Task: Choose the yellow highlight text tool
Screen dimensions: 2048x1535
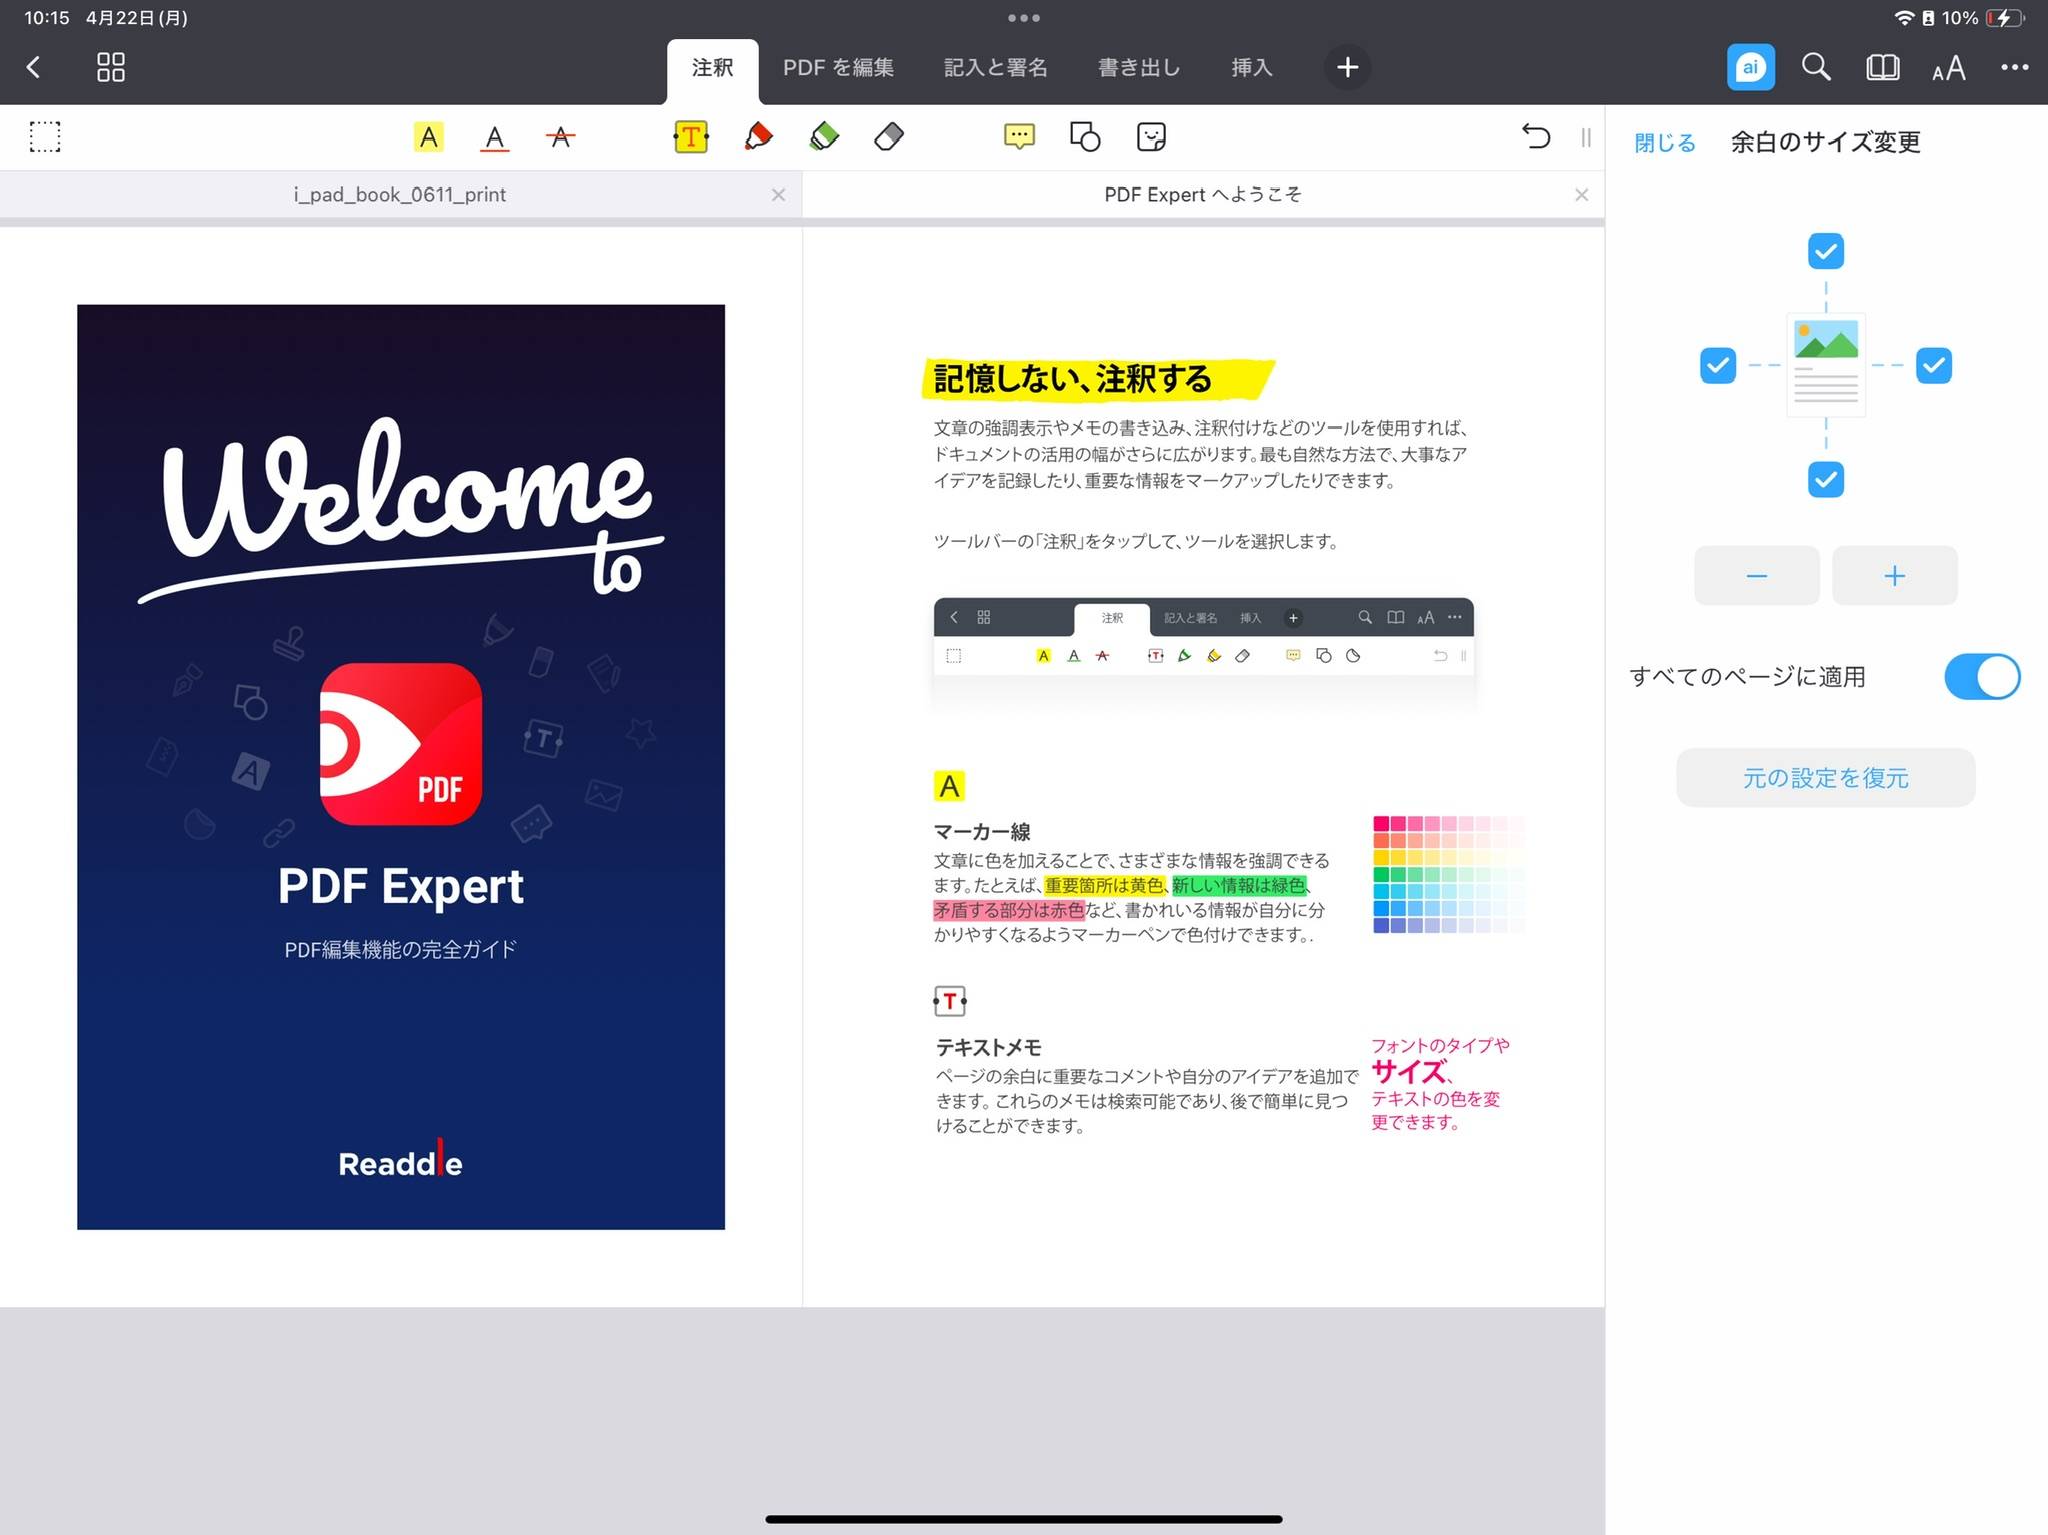Action: pyautogui.click(x=429, y=137)
